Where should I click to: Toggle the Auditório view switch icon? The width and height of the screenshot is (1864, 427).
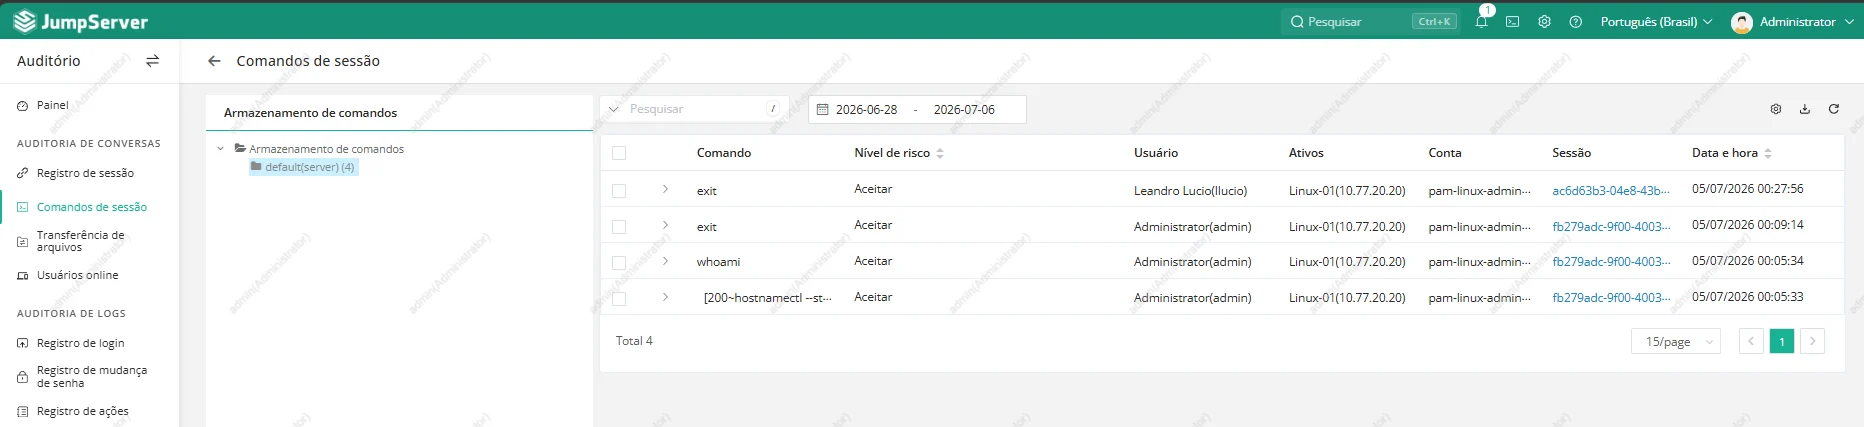152,61
